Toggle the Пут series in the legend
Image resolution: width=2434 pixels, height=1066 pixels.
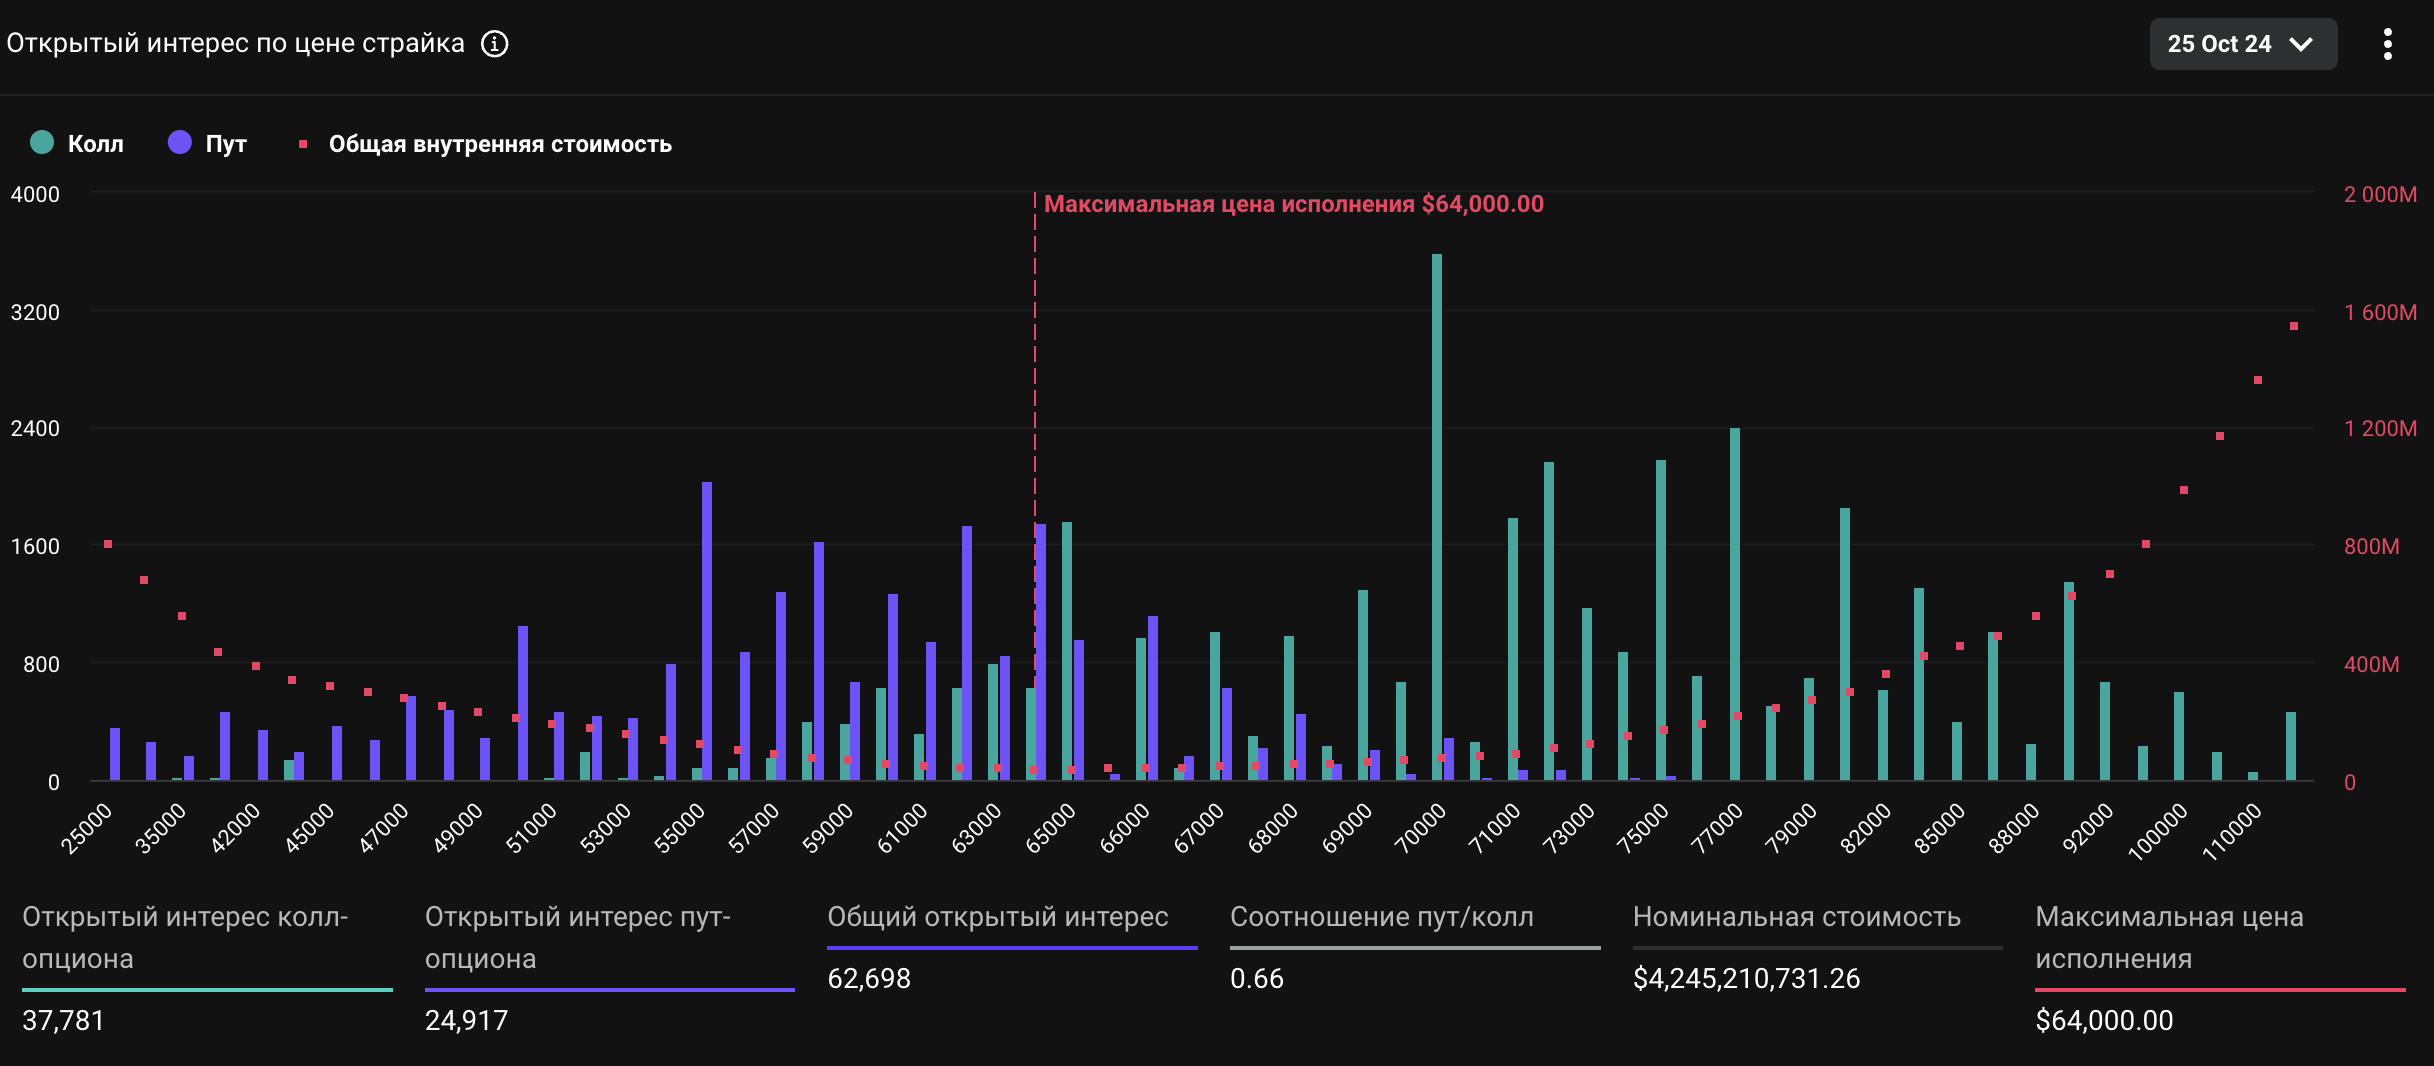tap(208, 144)
